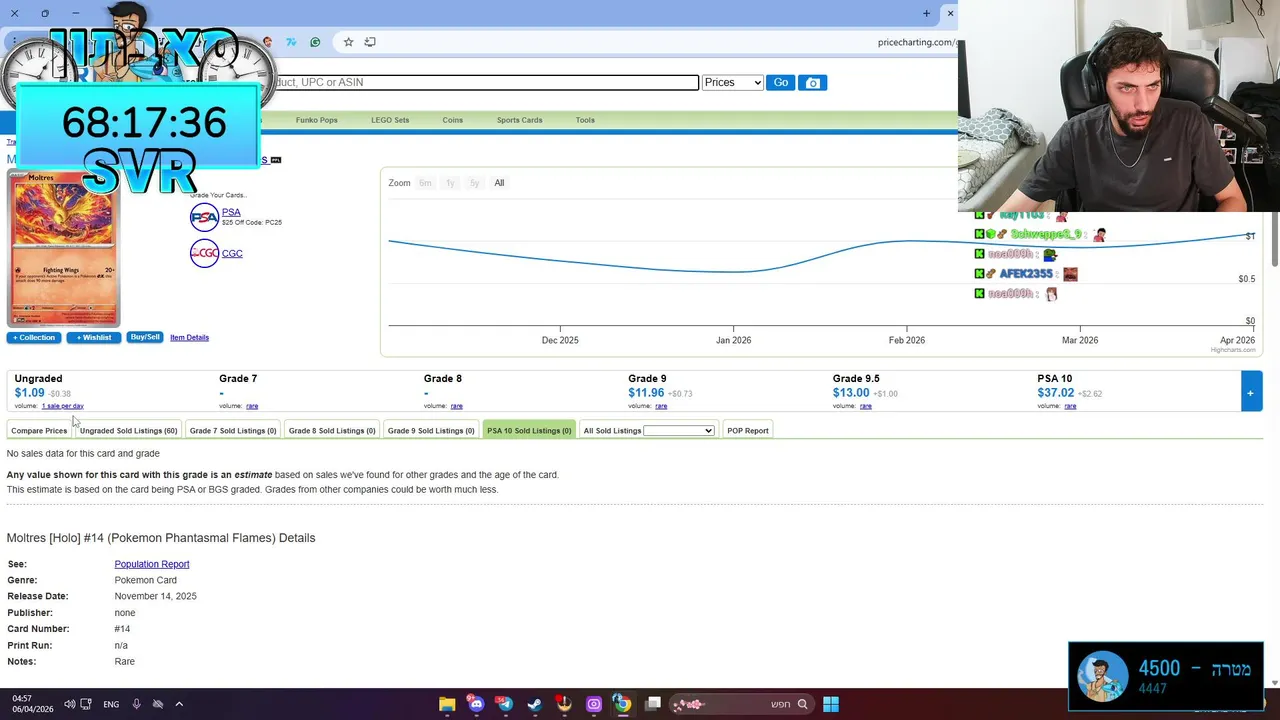Click the Grade 9.5 price $13.00

[x=851, y=393]
